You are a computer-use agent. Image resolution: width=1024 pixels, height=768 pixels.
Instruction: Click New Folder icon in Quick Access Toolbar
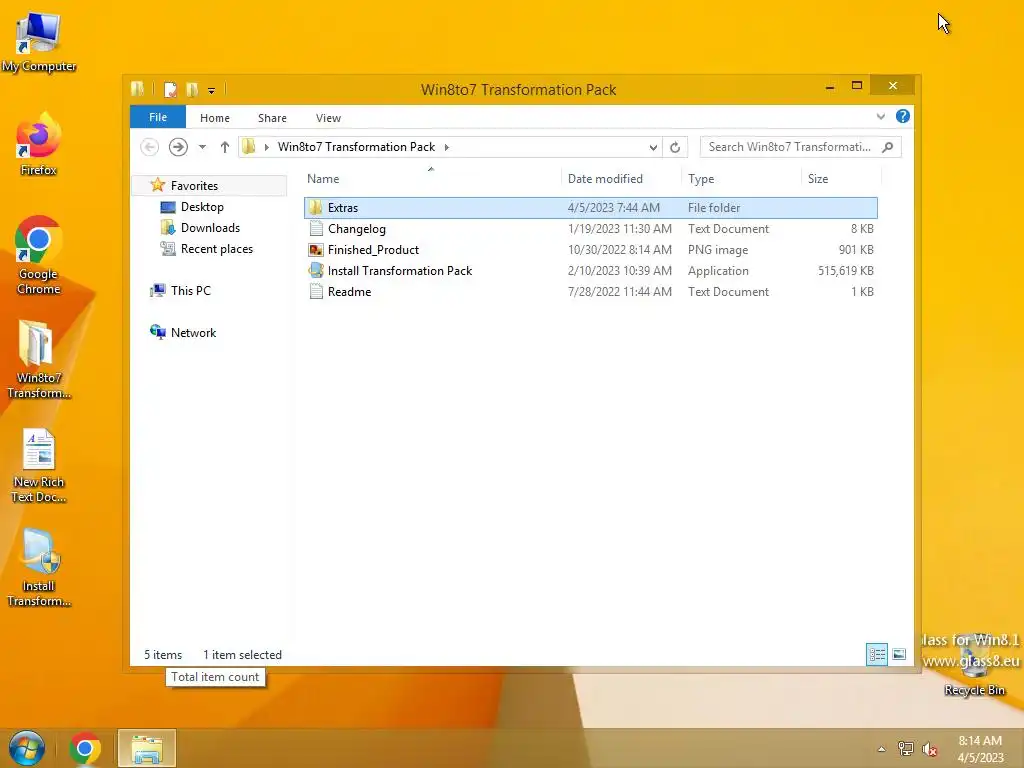tap(192, 89)
